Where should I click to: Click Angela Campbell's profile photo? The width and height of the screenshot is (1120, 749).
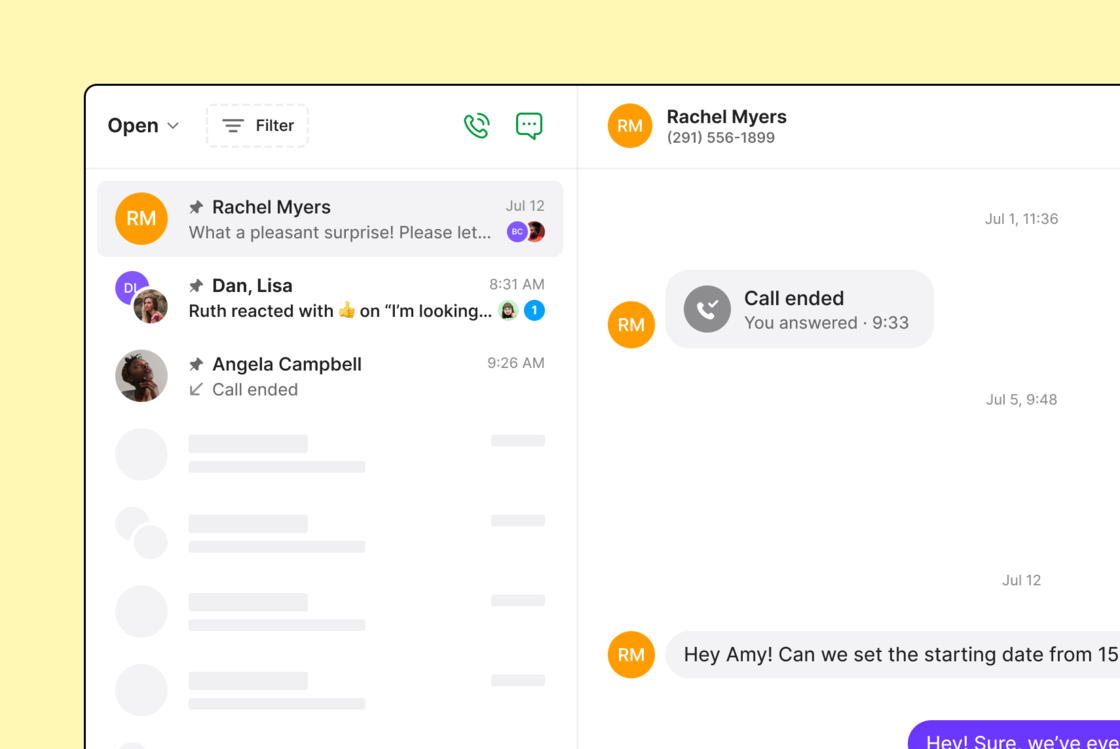(141, 376)
